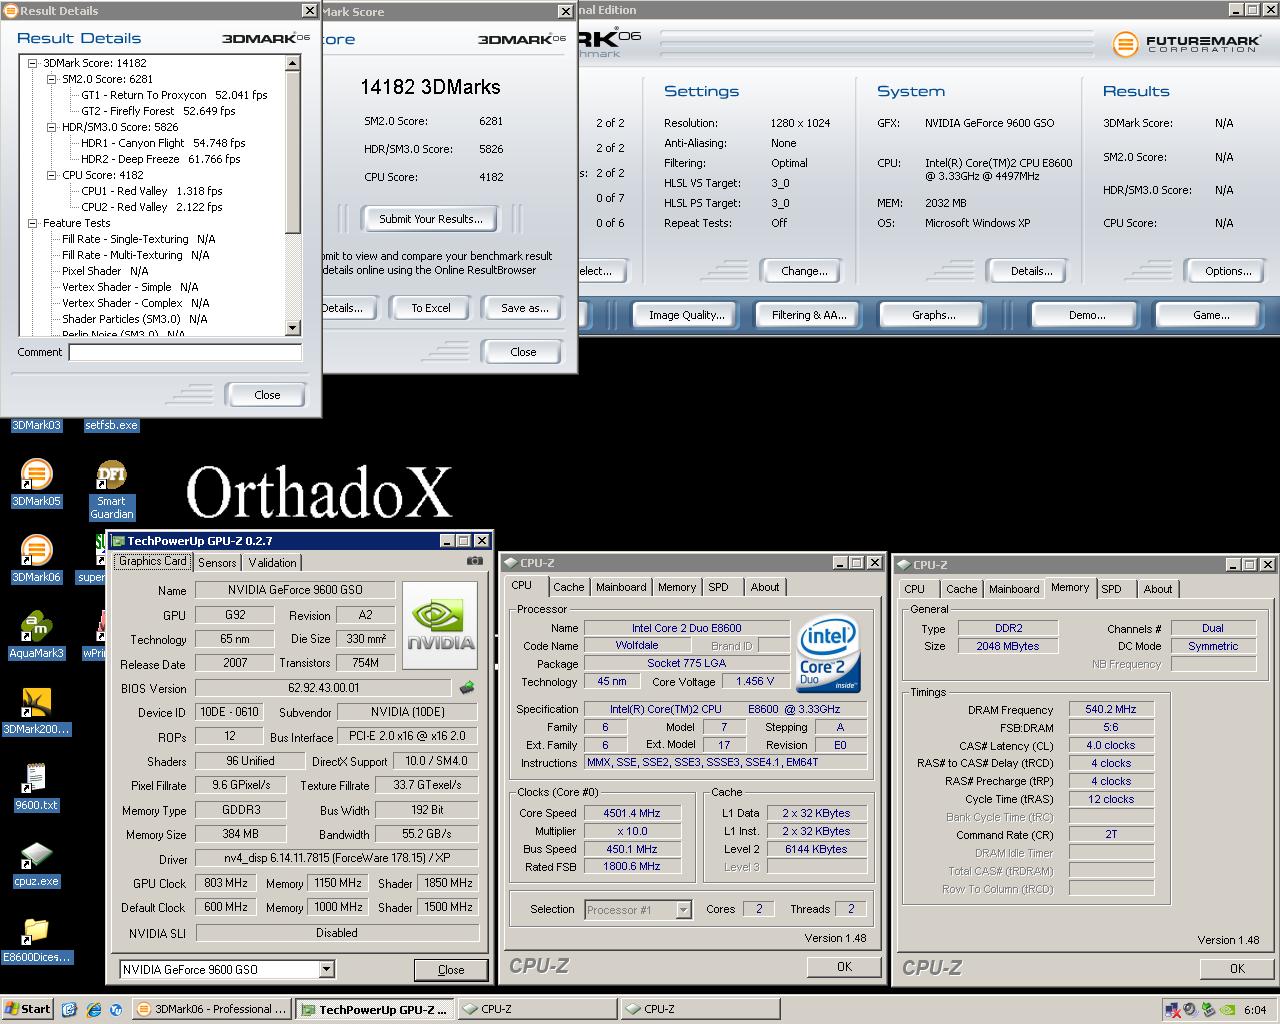The width and height of the screenshot is (1280, 1024).
Task: Click Show Desktop quick launch icon
Action: [68, 1009]
